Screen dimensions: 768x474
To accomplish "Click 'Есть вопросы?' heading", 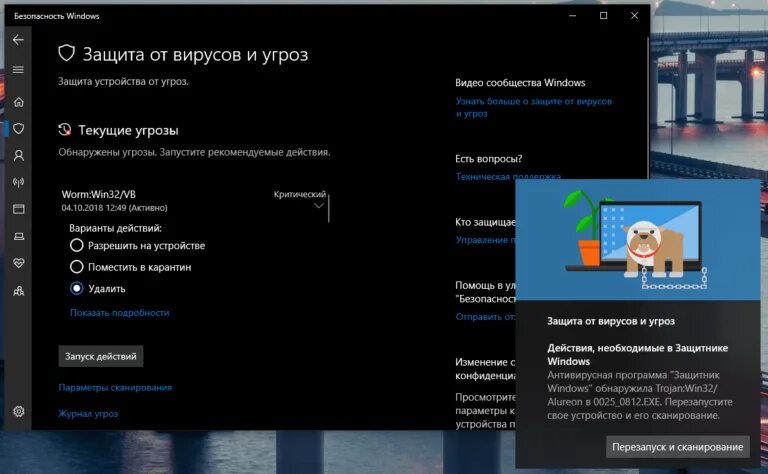I will [x=489, y=159].
